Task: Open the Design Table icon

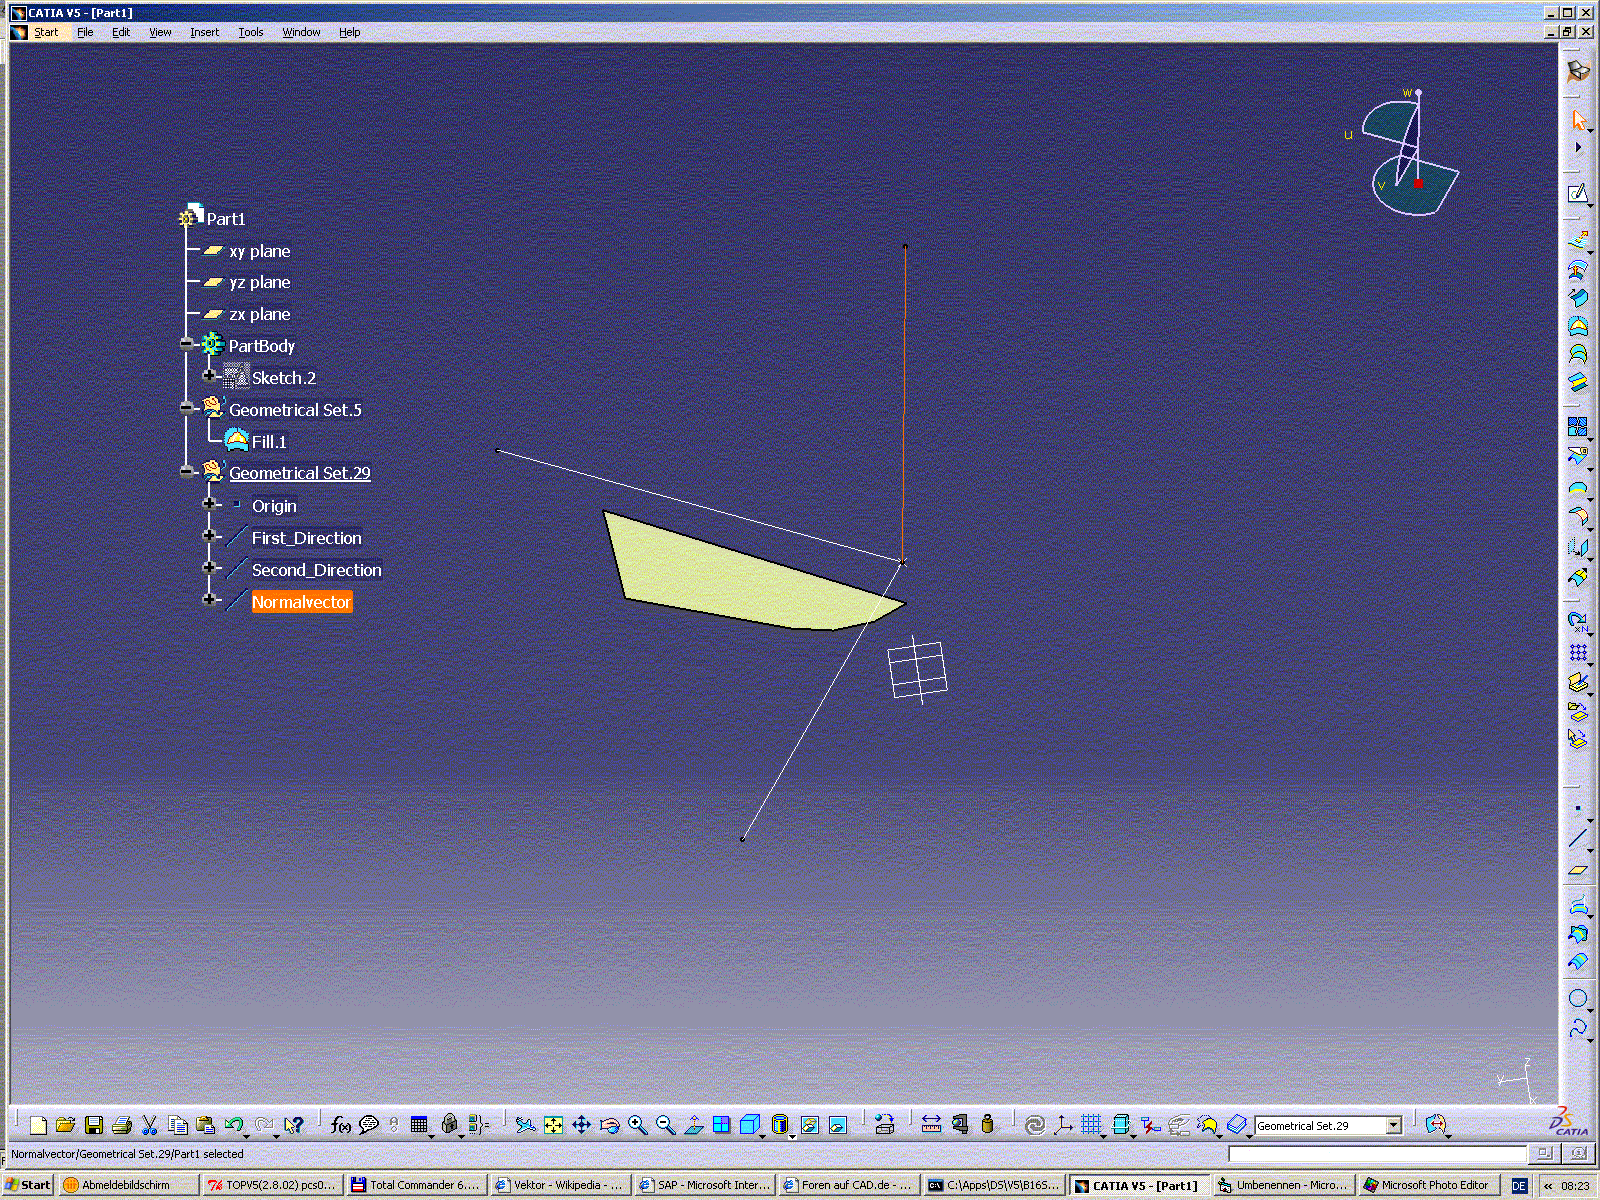Action: click(x=420, y=1125)
